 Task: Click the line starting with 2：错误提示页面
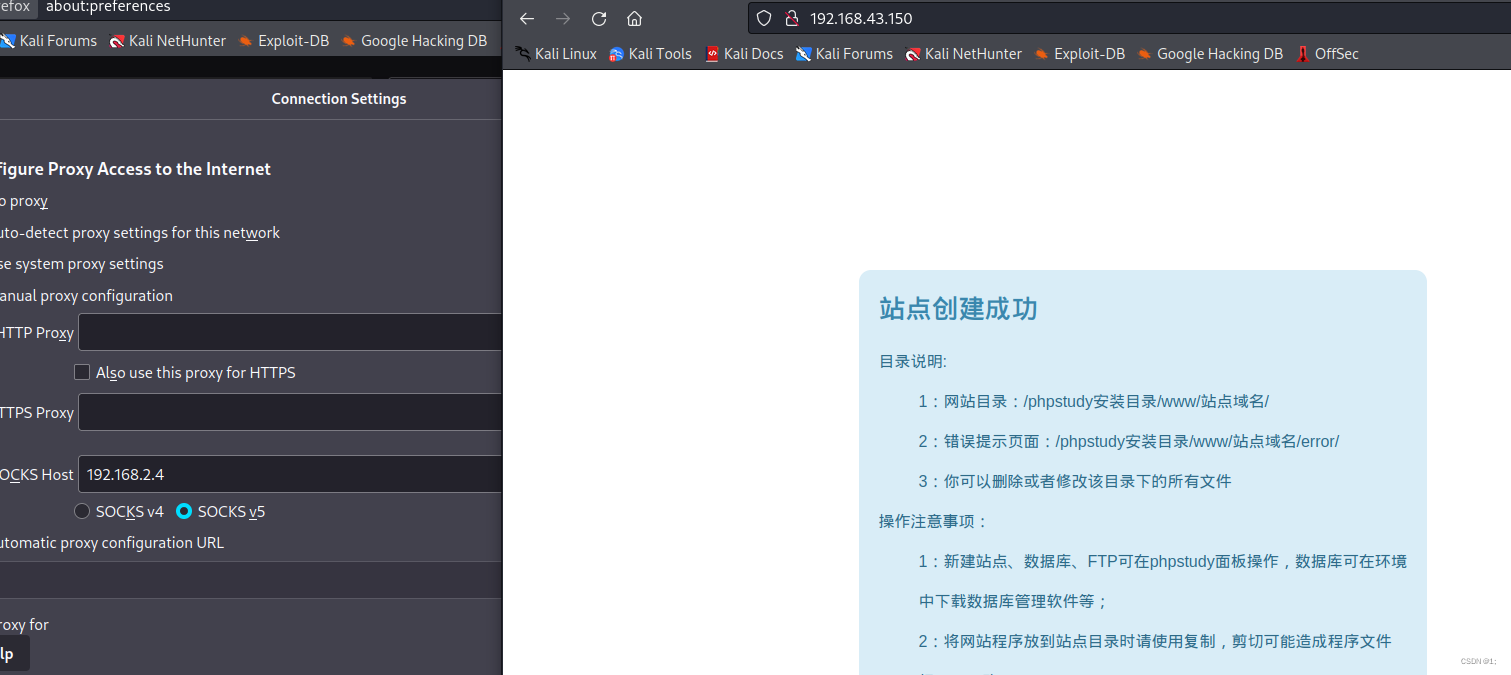coord(1129,441)
